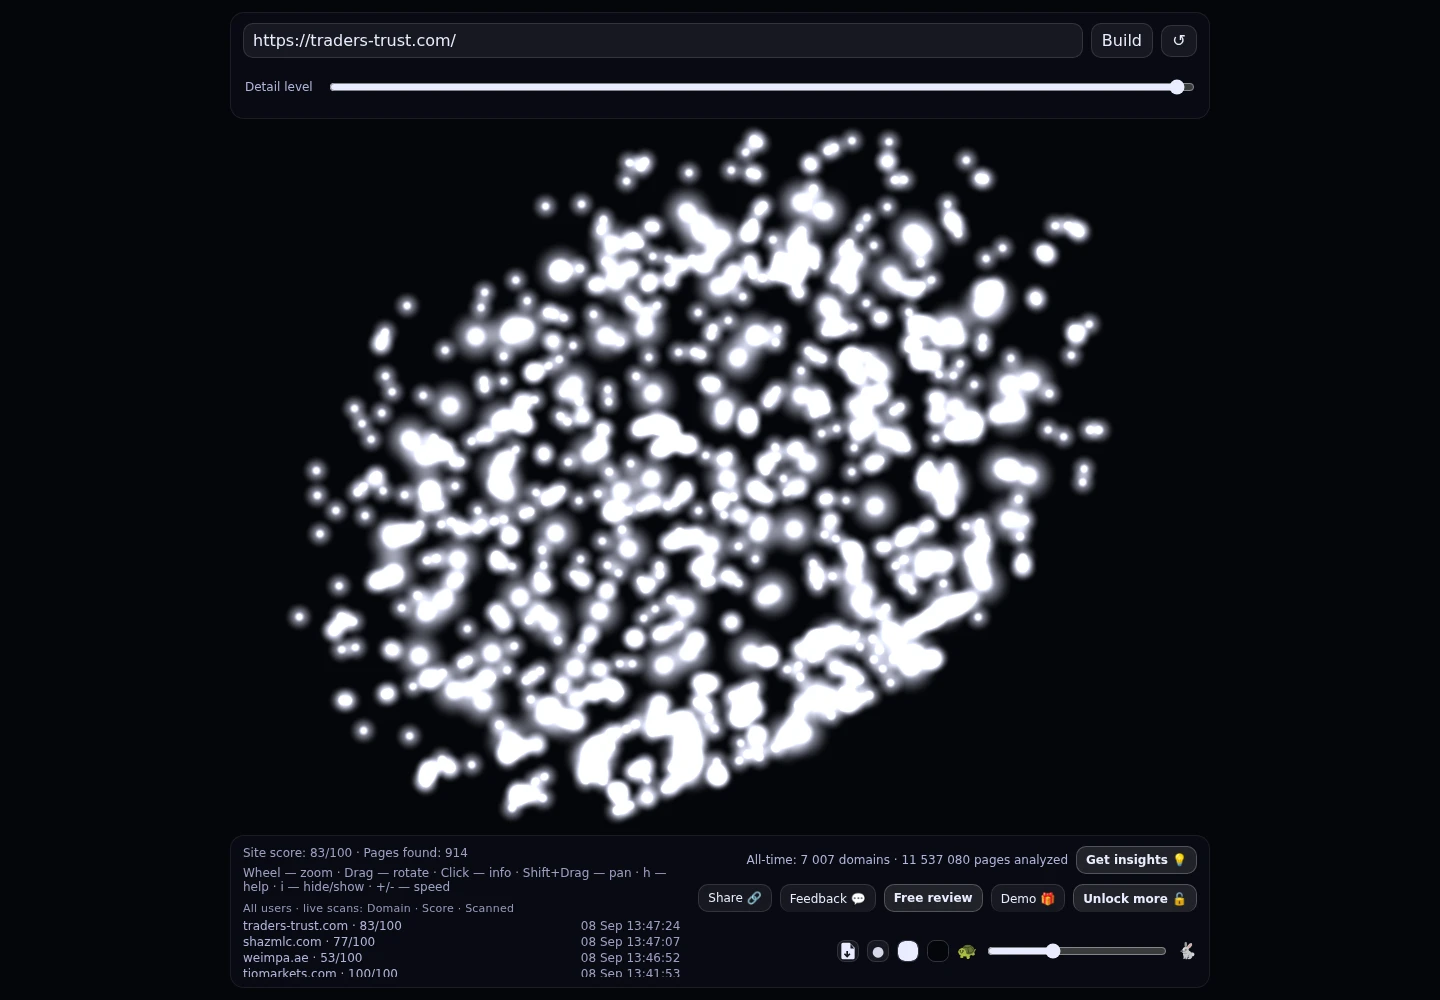Select the weimpa.ae · 53/100 scan row
This screenshot has height=1000, width=1440.
pyautogui.click(x=461, y=958)
